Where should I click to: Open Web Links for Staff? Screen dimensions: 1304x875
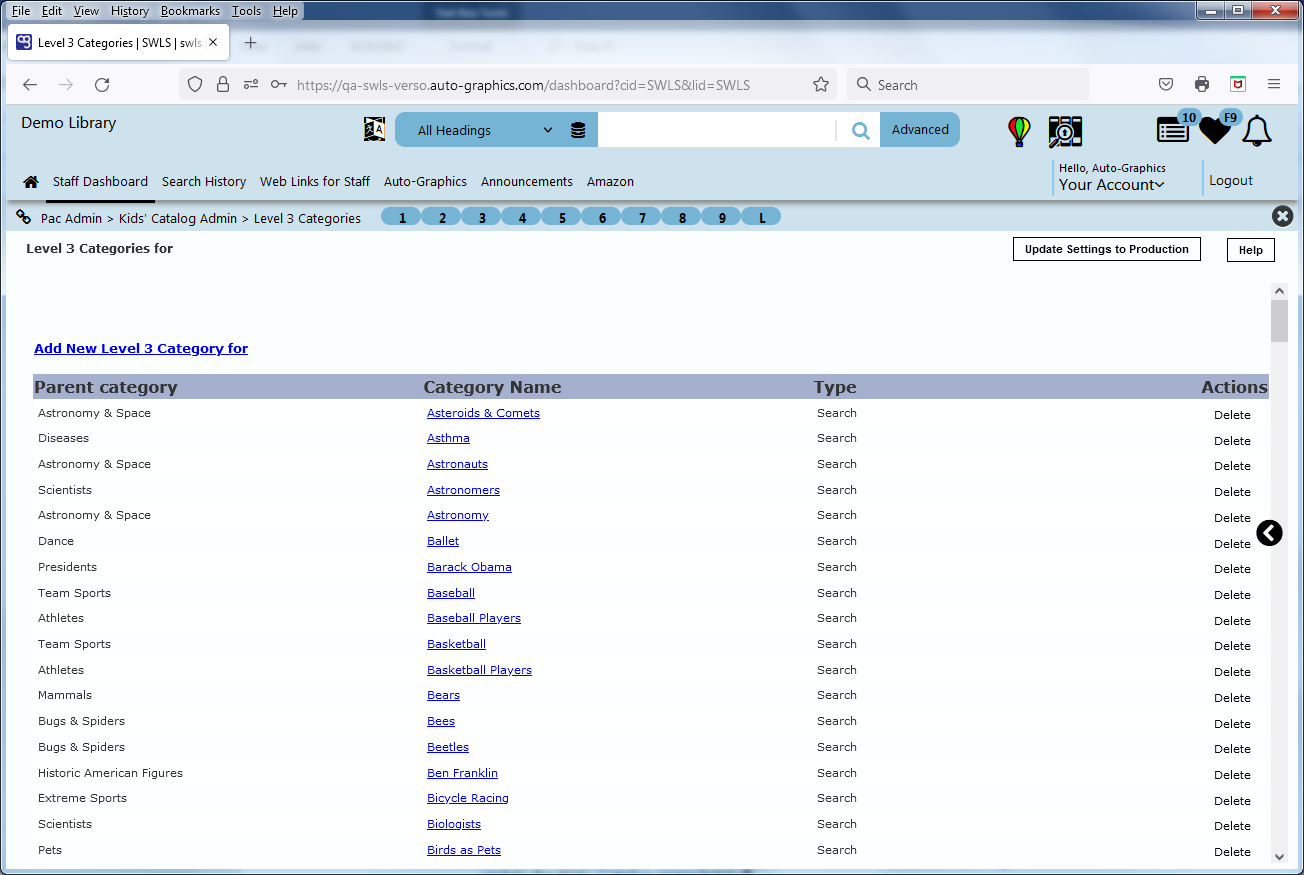pyautogui.click(x=315, y=182)
